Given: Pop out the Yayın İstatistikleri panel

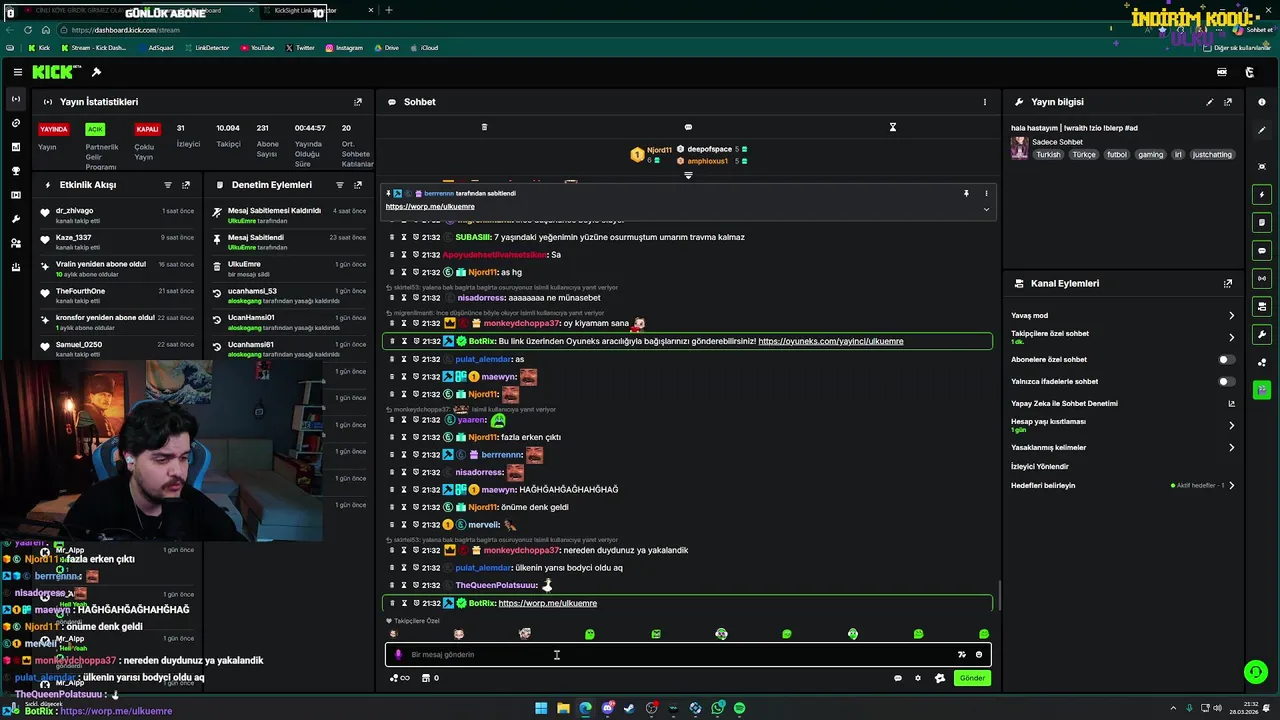Looking at the screenshot, I should [x=358, y=102].
